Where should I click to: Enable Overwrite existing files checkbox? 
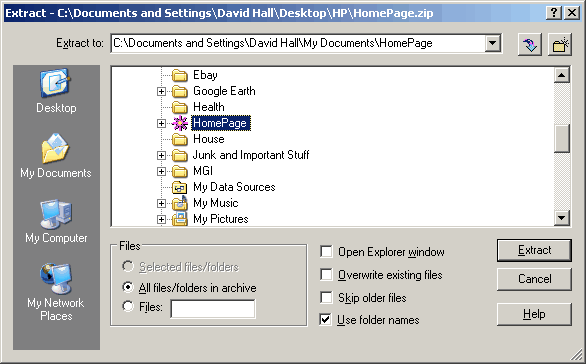(326, 275)
